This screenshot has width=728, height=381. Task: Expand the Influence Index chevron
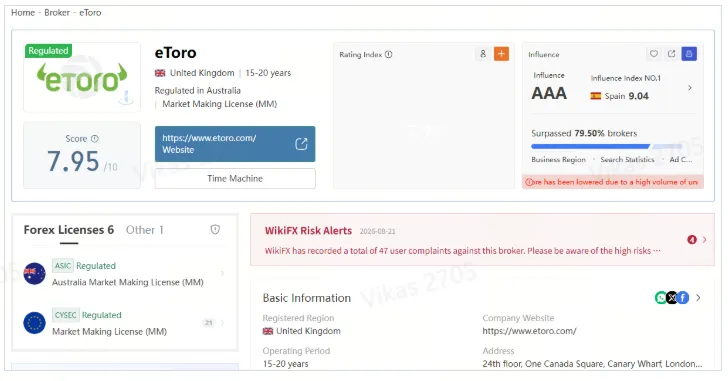(x=690, y=88)
